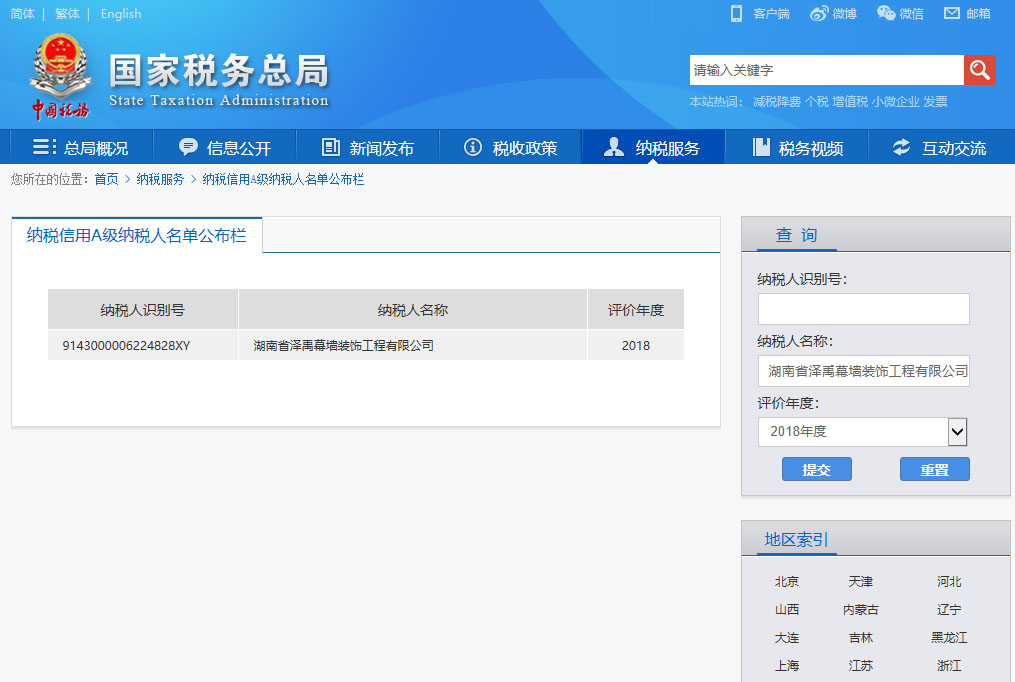1015x682 pixels.
Task: Open the 税收政策 navigation menu
Action: [x=510, y=148]
